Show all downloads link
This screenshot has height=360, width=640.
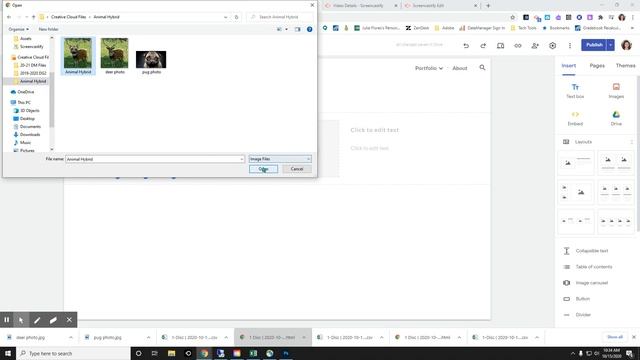coord(615,337)
